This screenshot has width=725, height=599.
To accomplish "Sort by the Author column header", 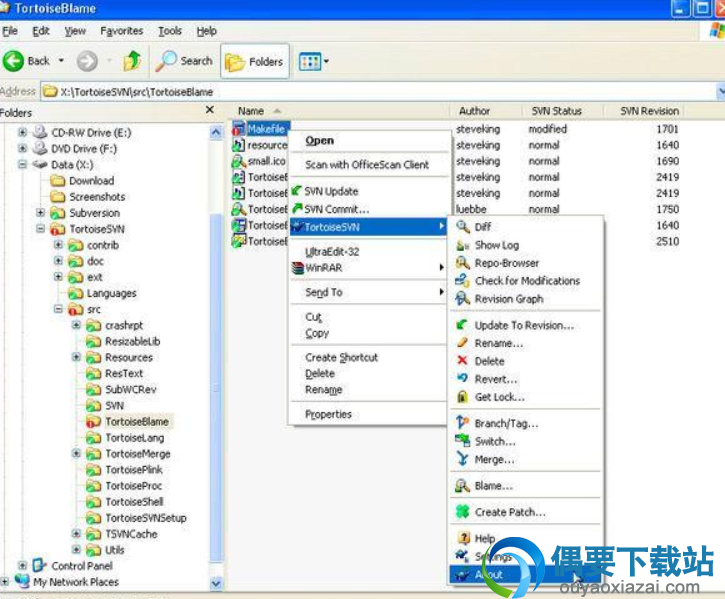I will 486,111.
